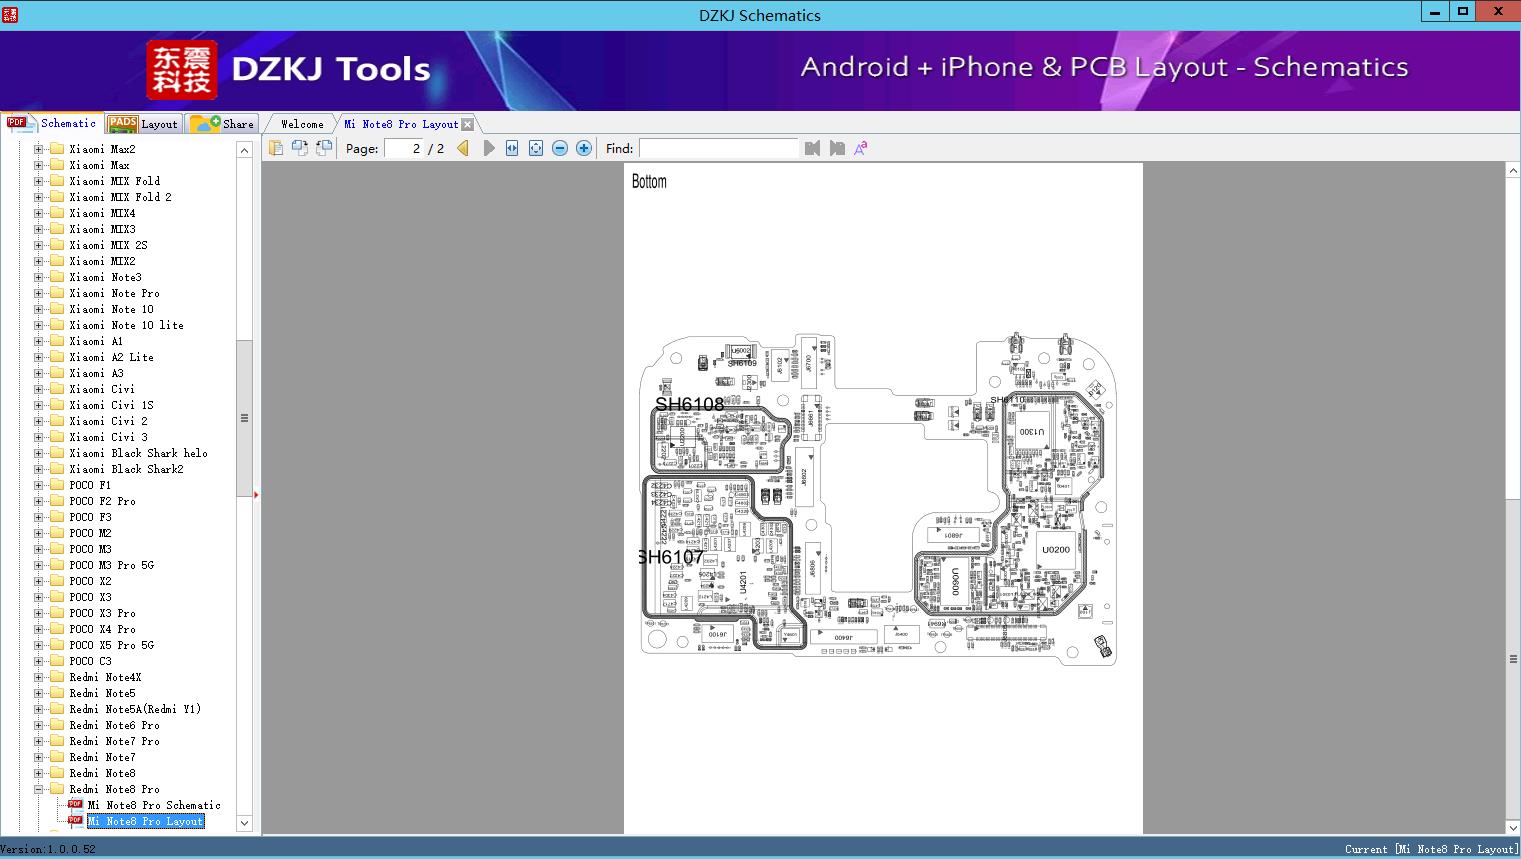Click the document vertical scrollbar thumb

tap(1513, 659)
